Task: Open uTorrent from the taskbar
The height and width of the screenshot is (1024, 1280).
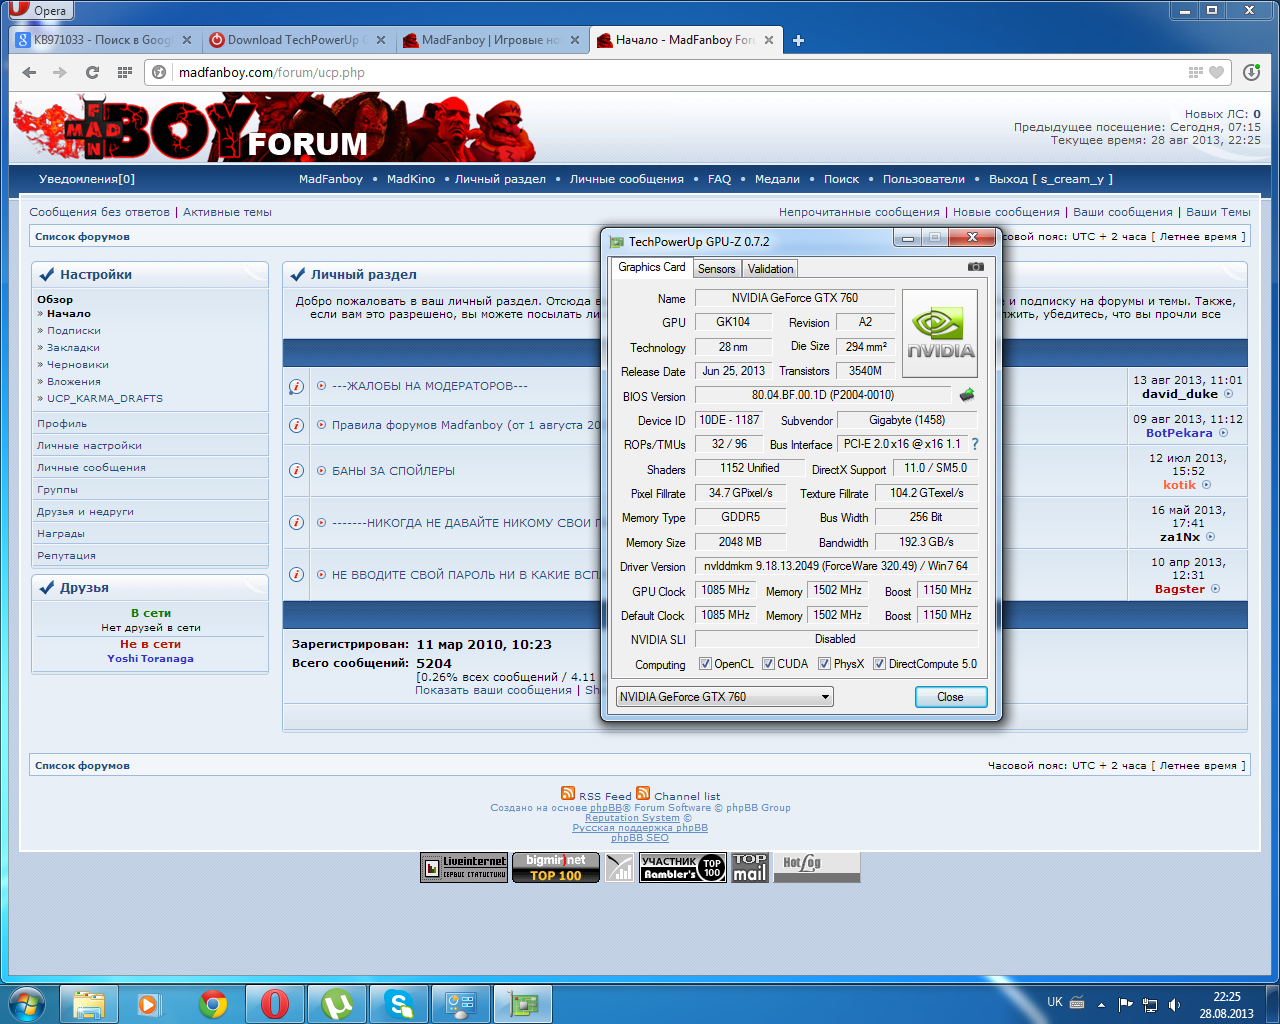Action: pyautogui.click(x=337, y=1003)
